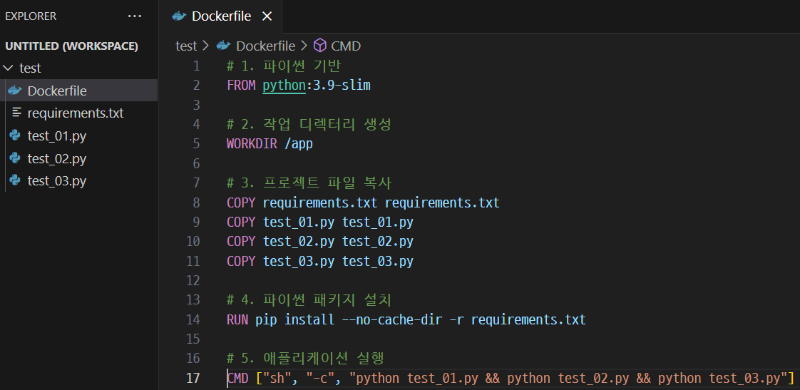
Task: Click the "sh" string on line 17
Action: coord(277,378)
